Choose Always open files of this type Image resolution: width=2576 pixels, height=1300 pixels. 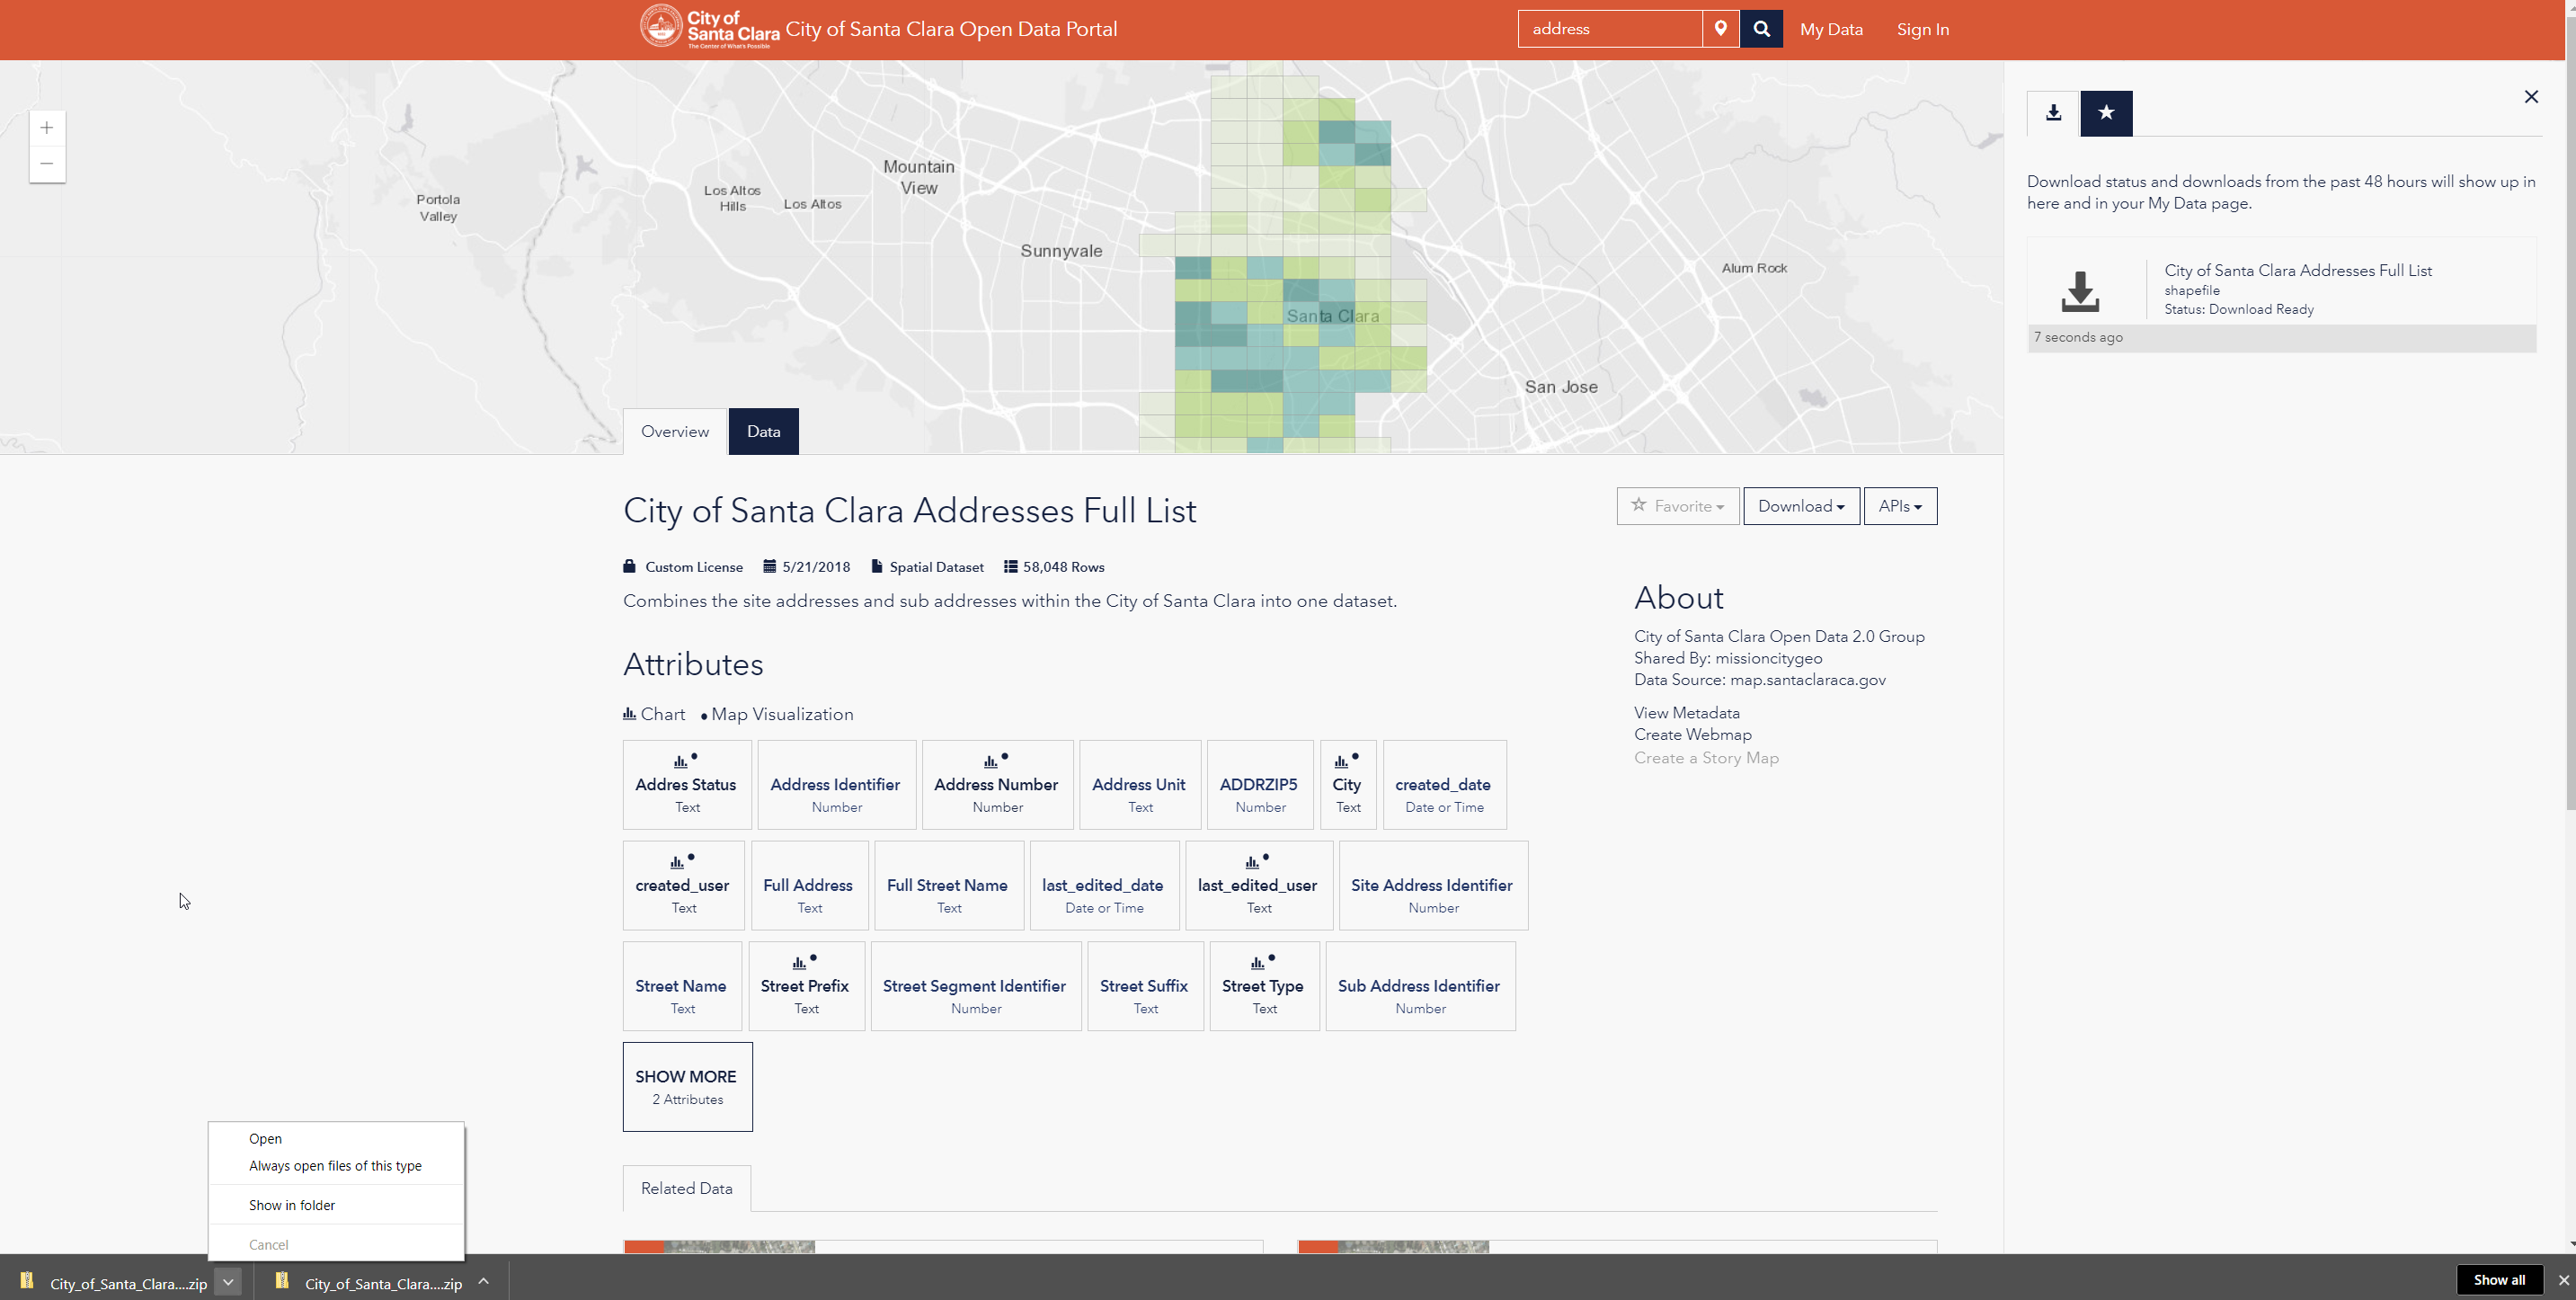tap(336, 1166)
